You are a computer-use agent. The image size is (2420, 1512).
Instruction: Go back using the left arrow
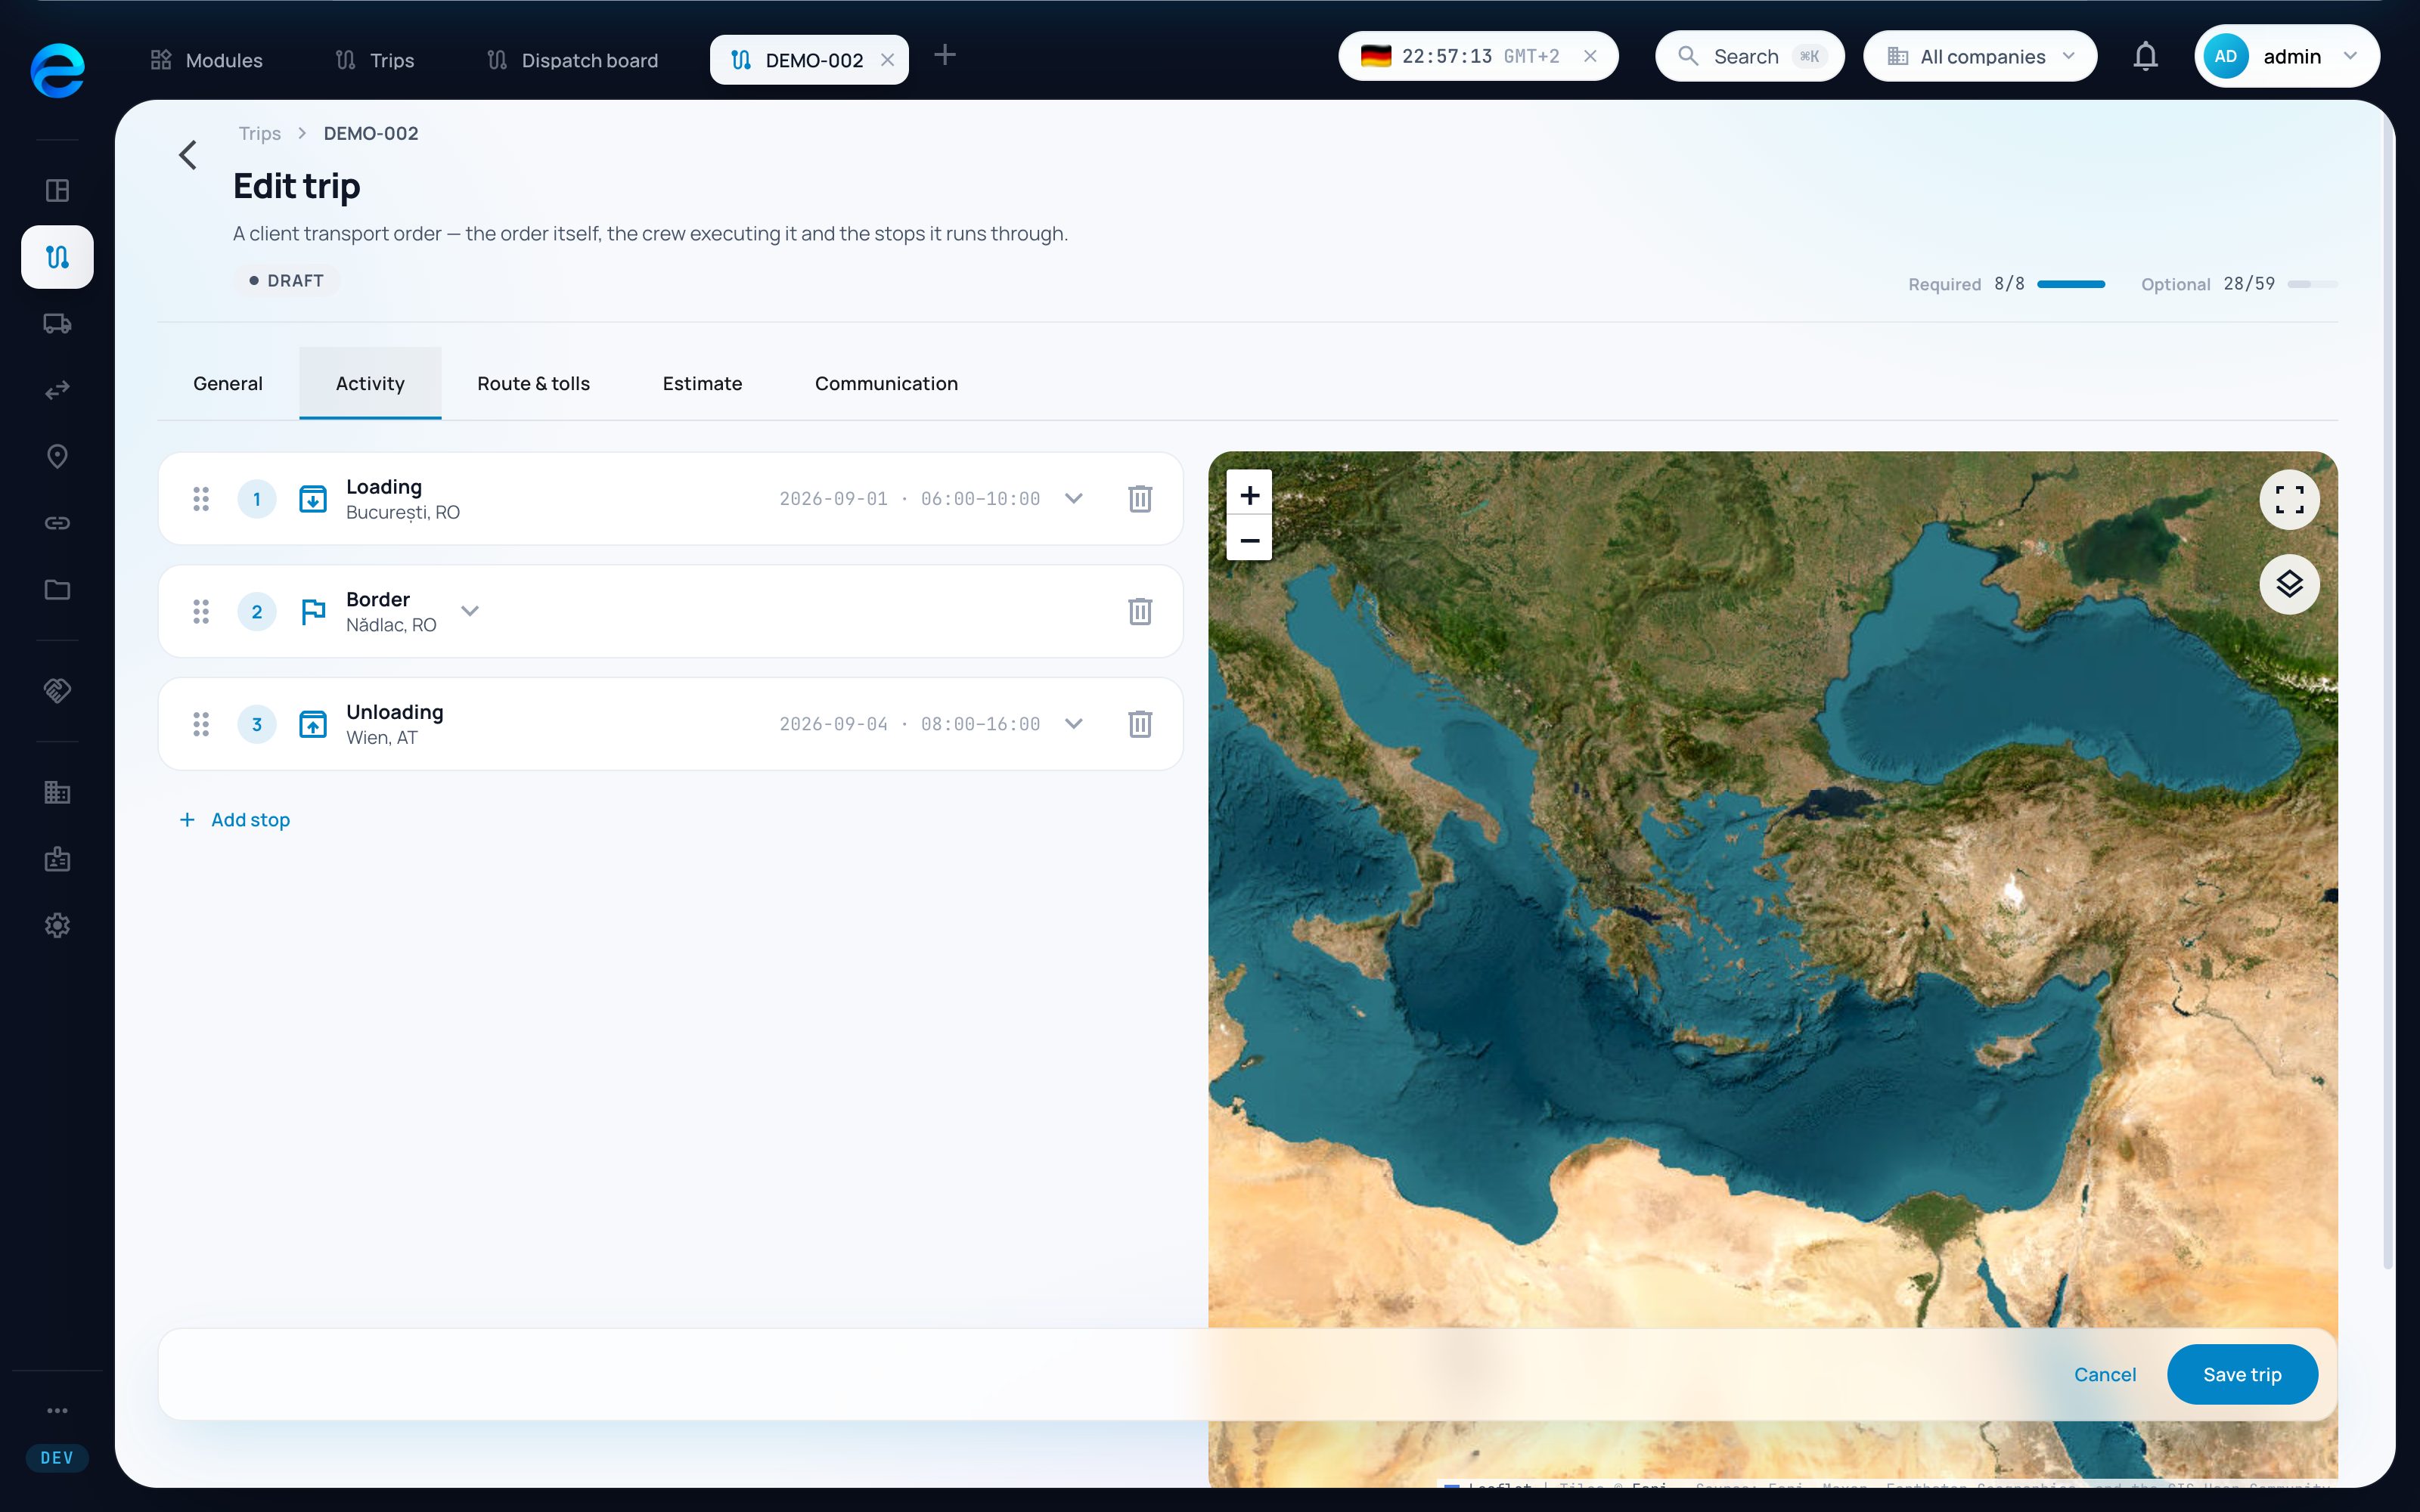tap(188, 155)
